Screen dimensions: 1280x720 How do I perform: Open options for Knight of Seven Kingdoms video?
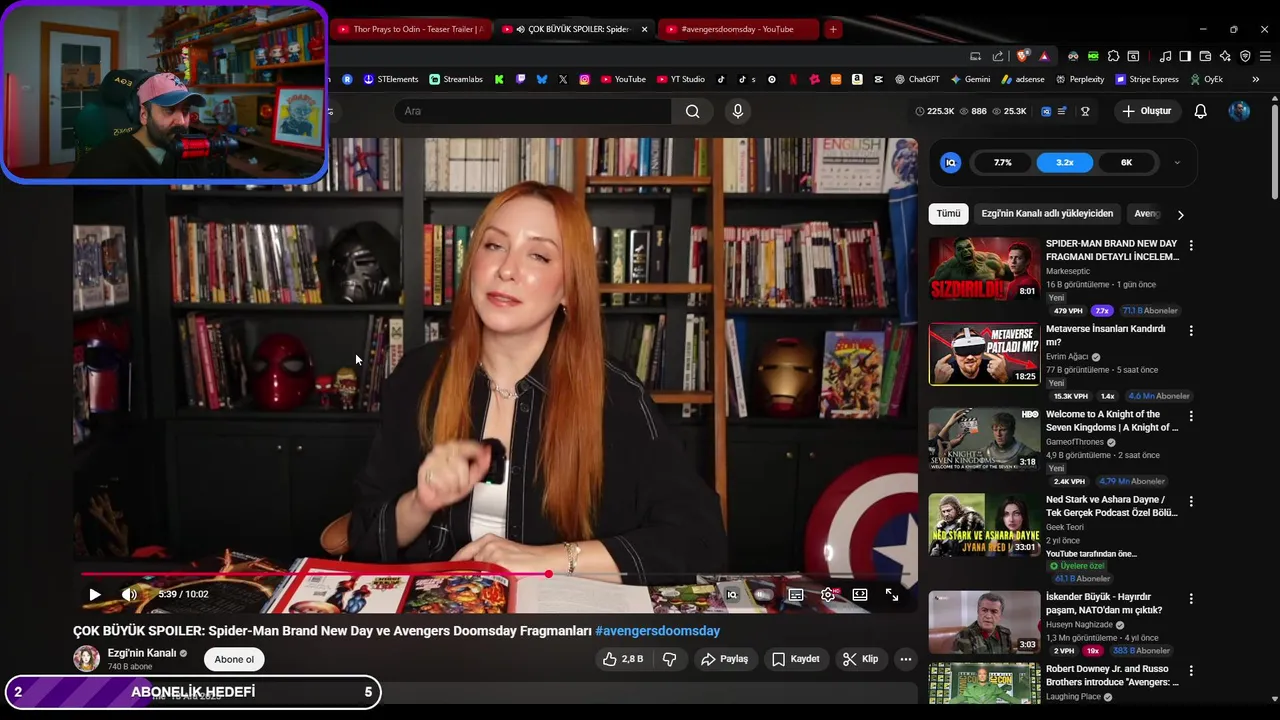coord(1190,415)
